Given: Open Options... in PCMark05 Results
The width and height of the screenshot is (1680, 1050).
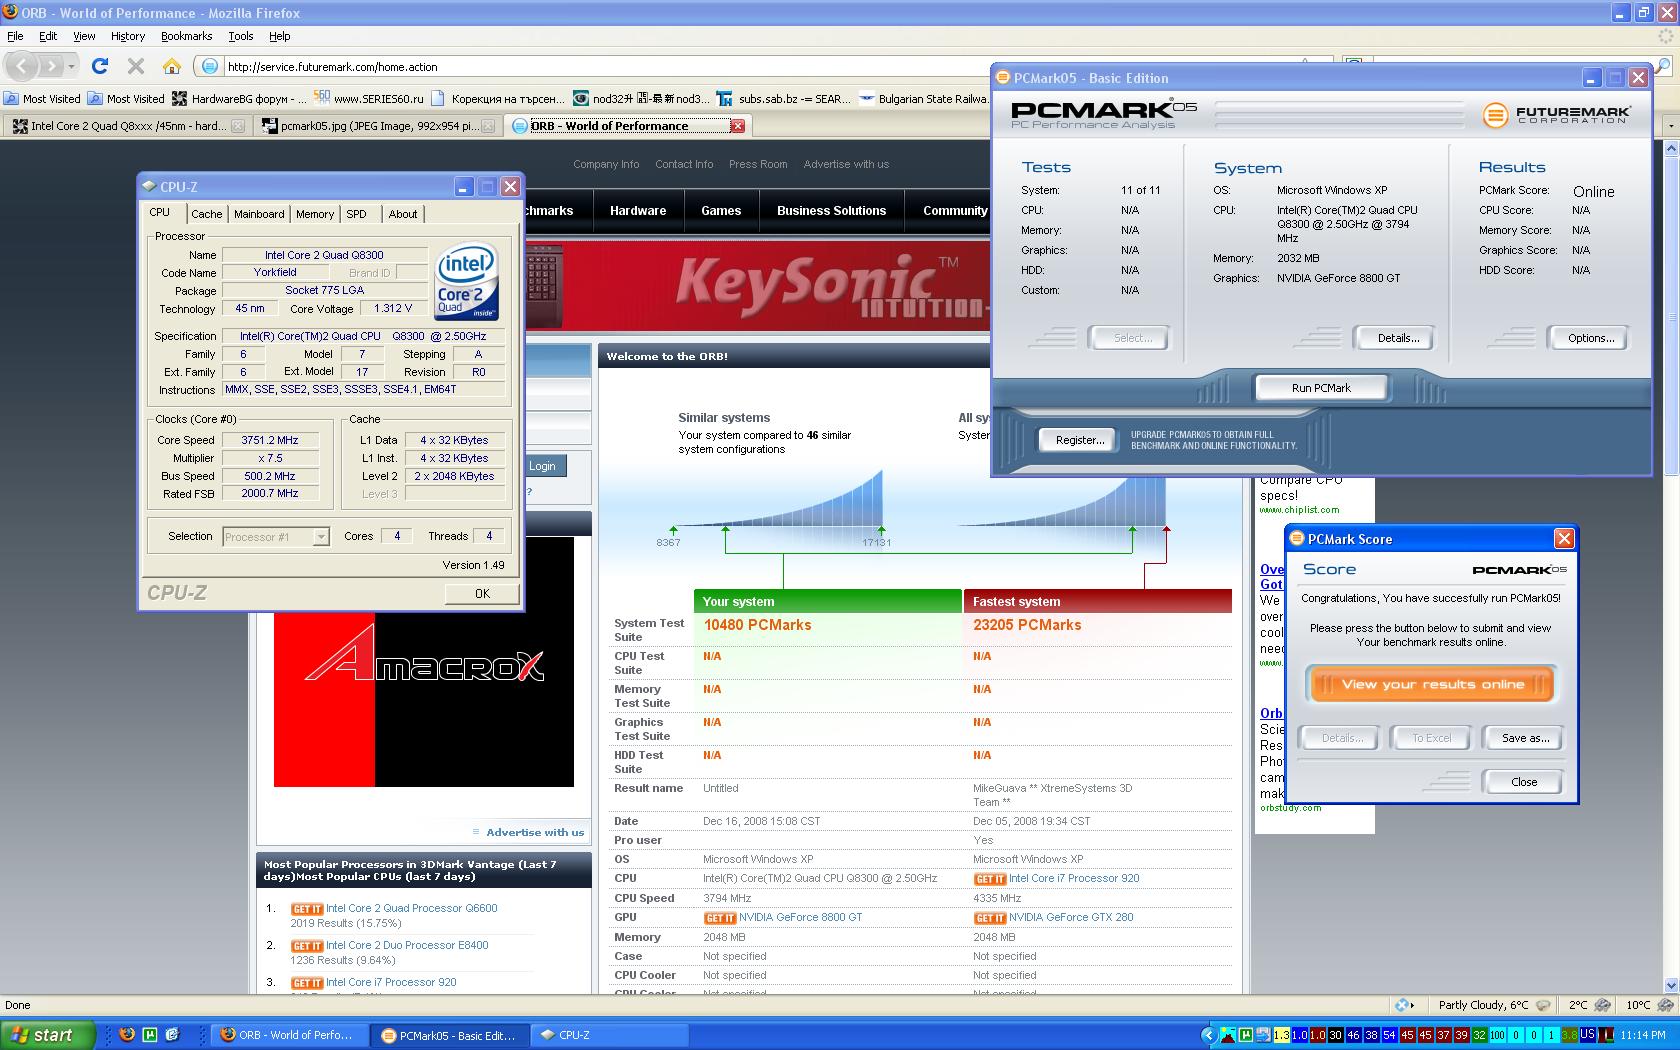Looking at the screenshot, I should point(1590,338).
